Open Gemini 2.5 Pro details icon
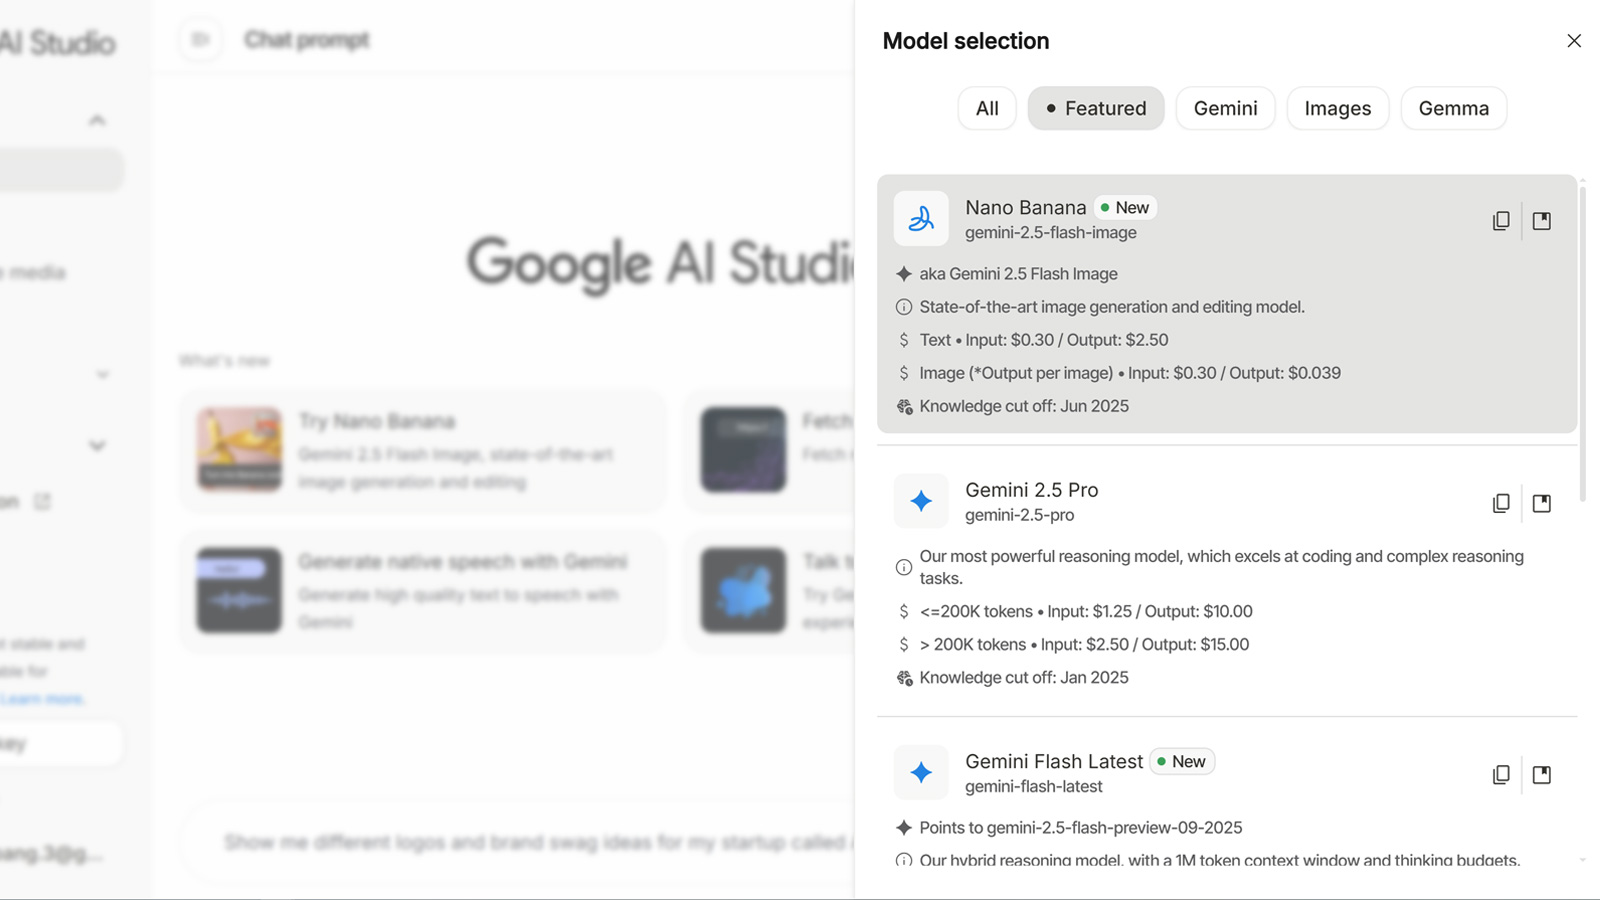Image resolution: width=1600 pixels, height=900 pixels. [1542, 503]
